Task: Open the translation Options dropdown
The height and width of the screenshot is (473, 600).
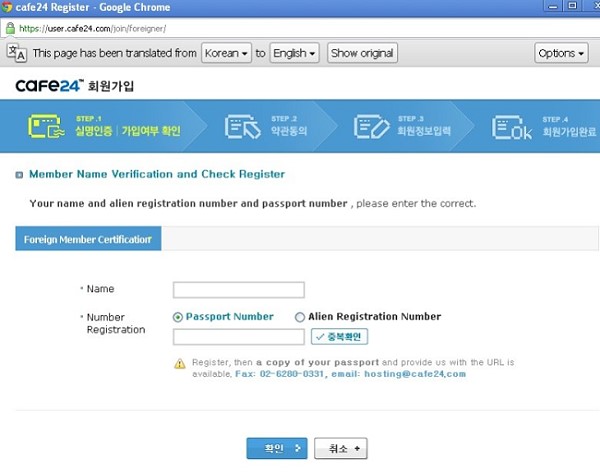Action: 561,53
